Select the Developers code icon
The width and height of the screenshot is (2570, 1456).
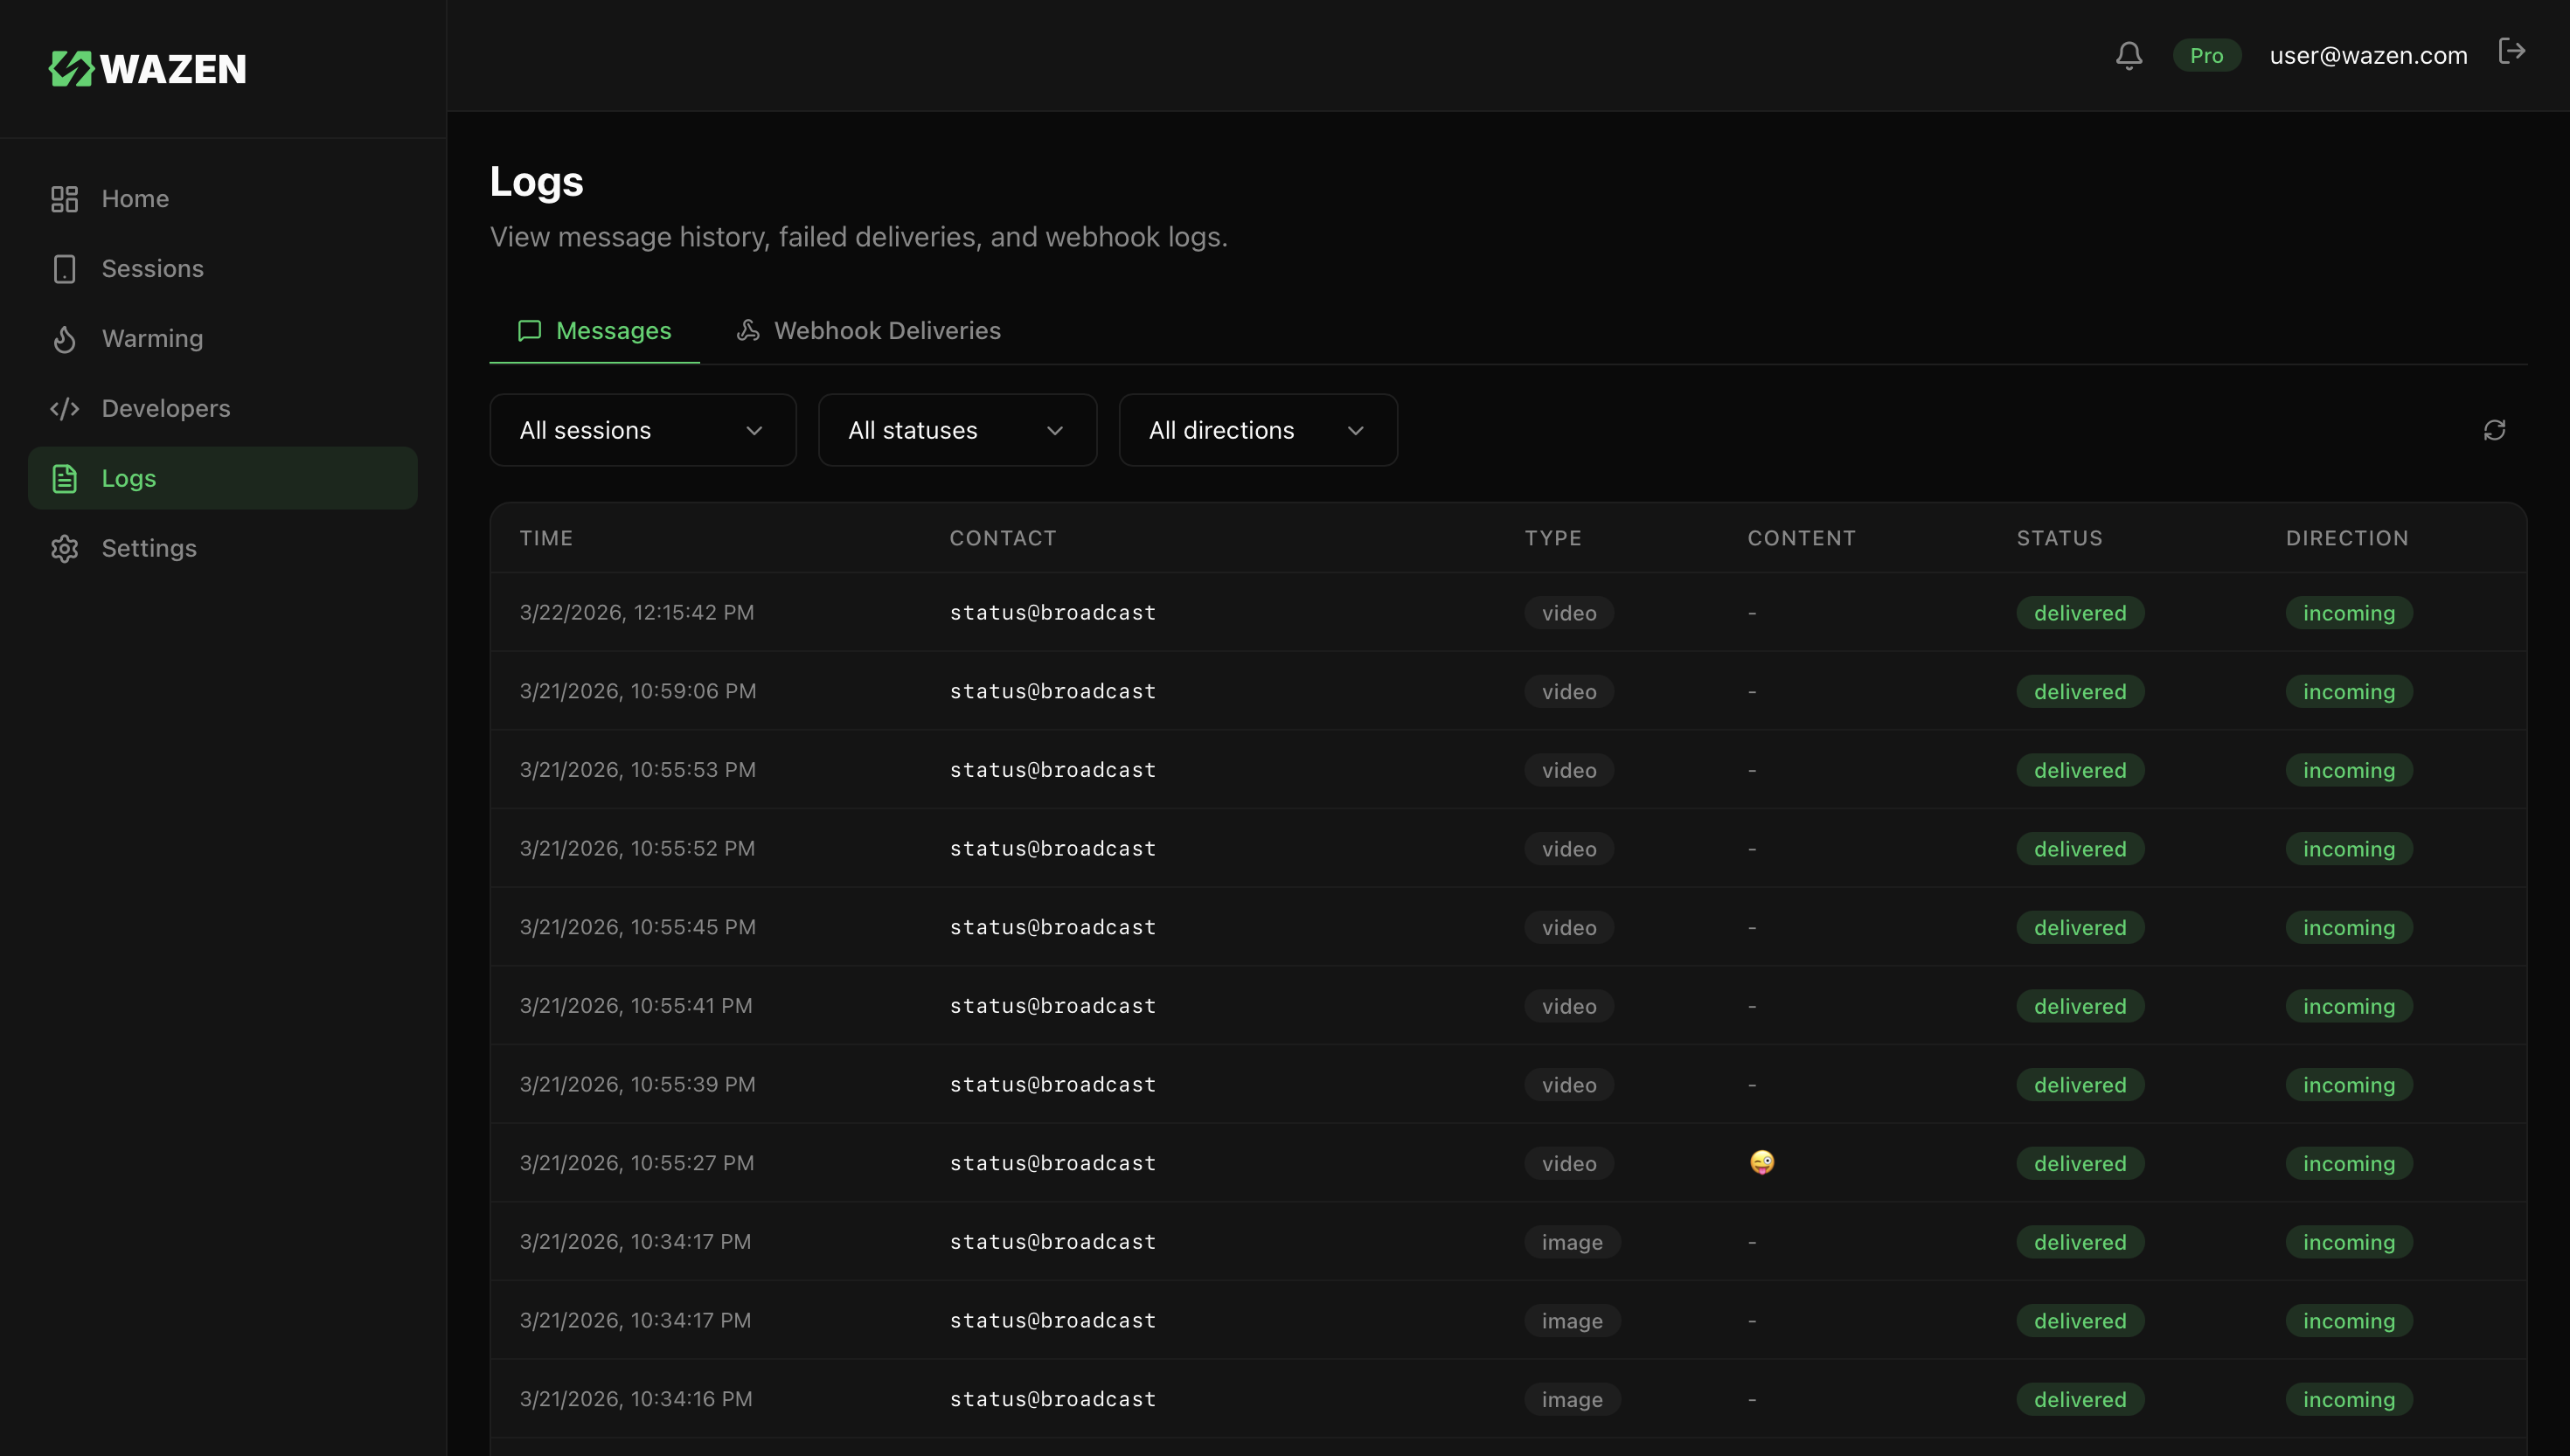pos(64,408)
